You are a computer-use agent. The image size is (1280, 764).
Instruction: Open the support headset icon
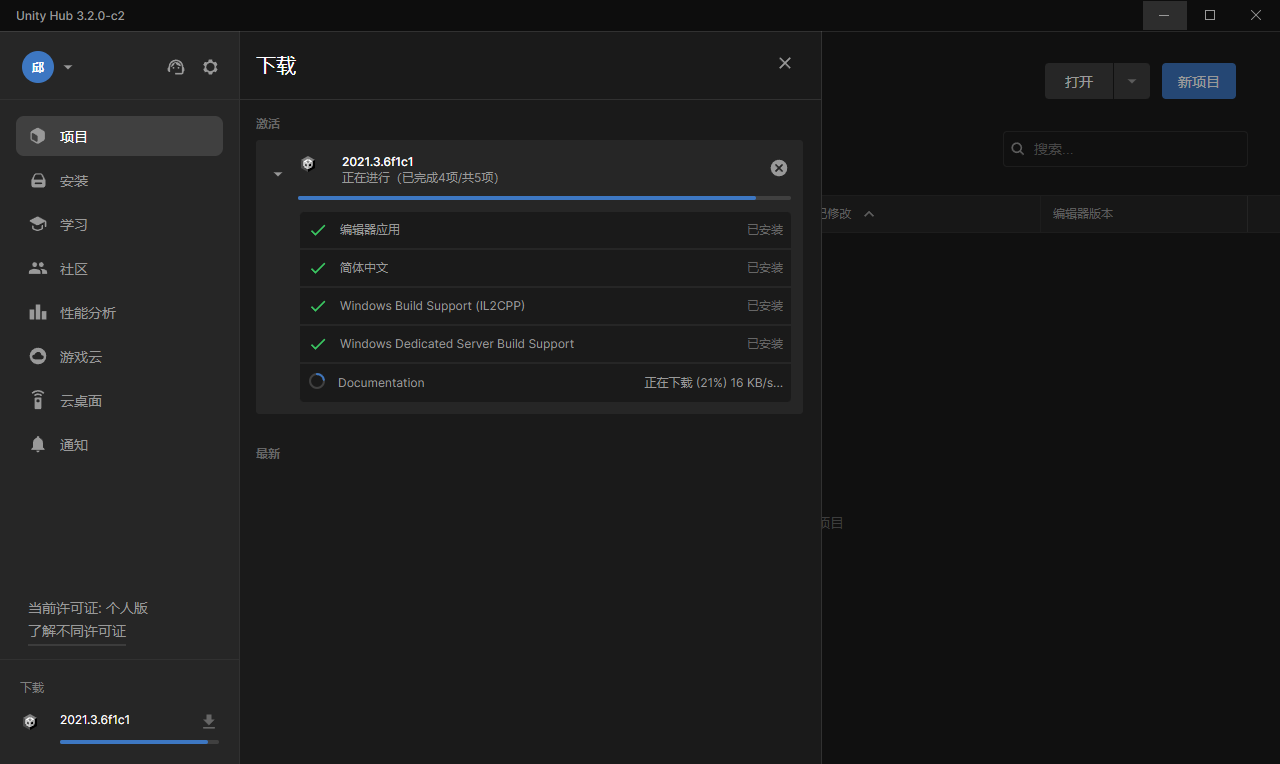click(176, 67)
